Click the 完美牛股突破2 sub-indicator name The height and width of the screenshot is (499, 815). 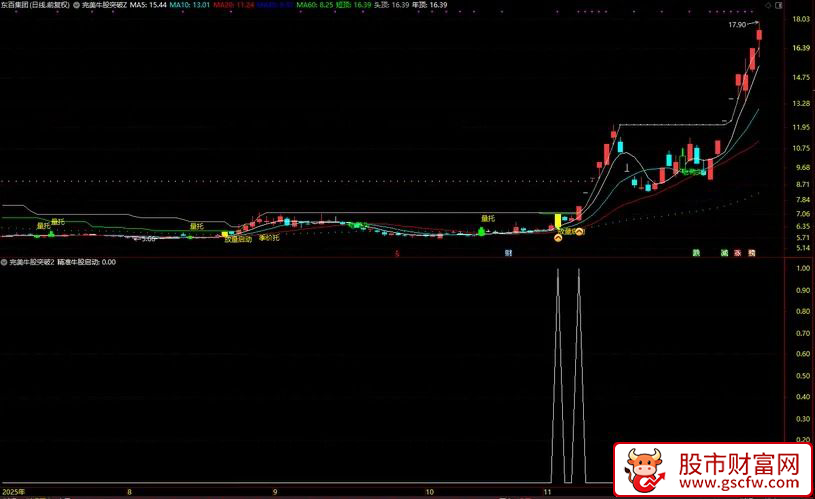[32, 262]
